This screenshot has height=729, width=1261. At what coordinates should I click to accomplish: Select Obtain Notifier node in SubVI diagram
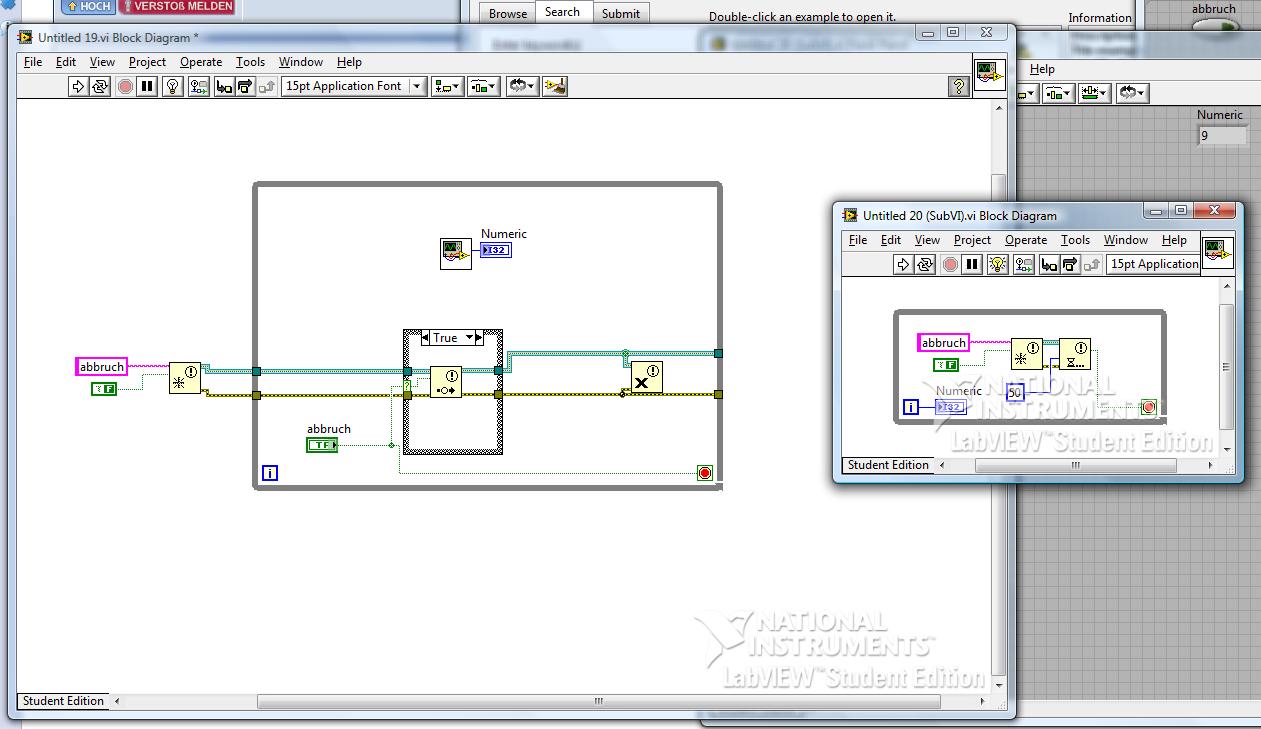(x=1027, y=354)
